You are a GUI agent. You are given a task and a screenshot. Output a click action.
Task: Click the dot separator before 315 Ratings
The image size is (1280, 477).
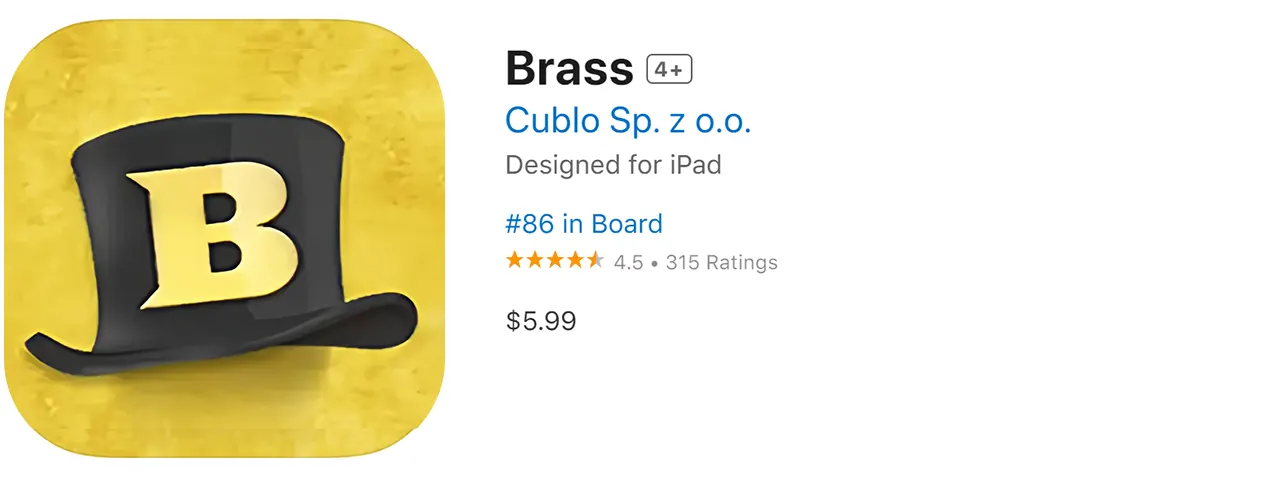click(654, 263)
